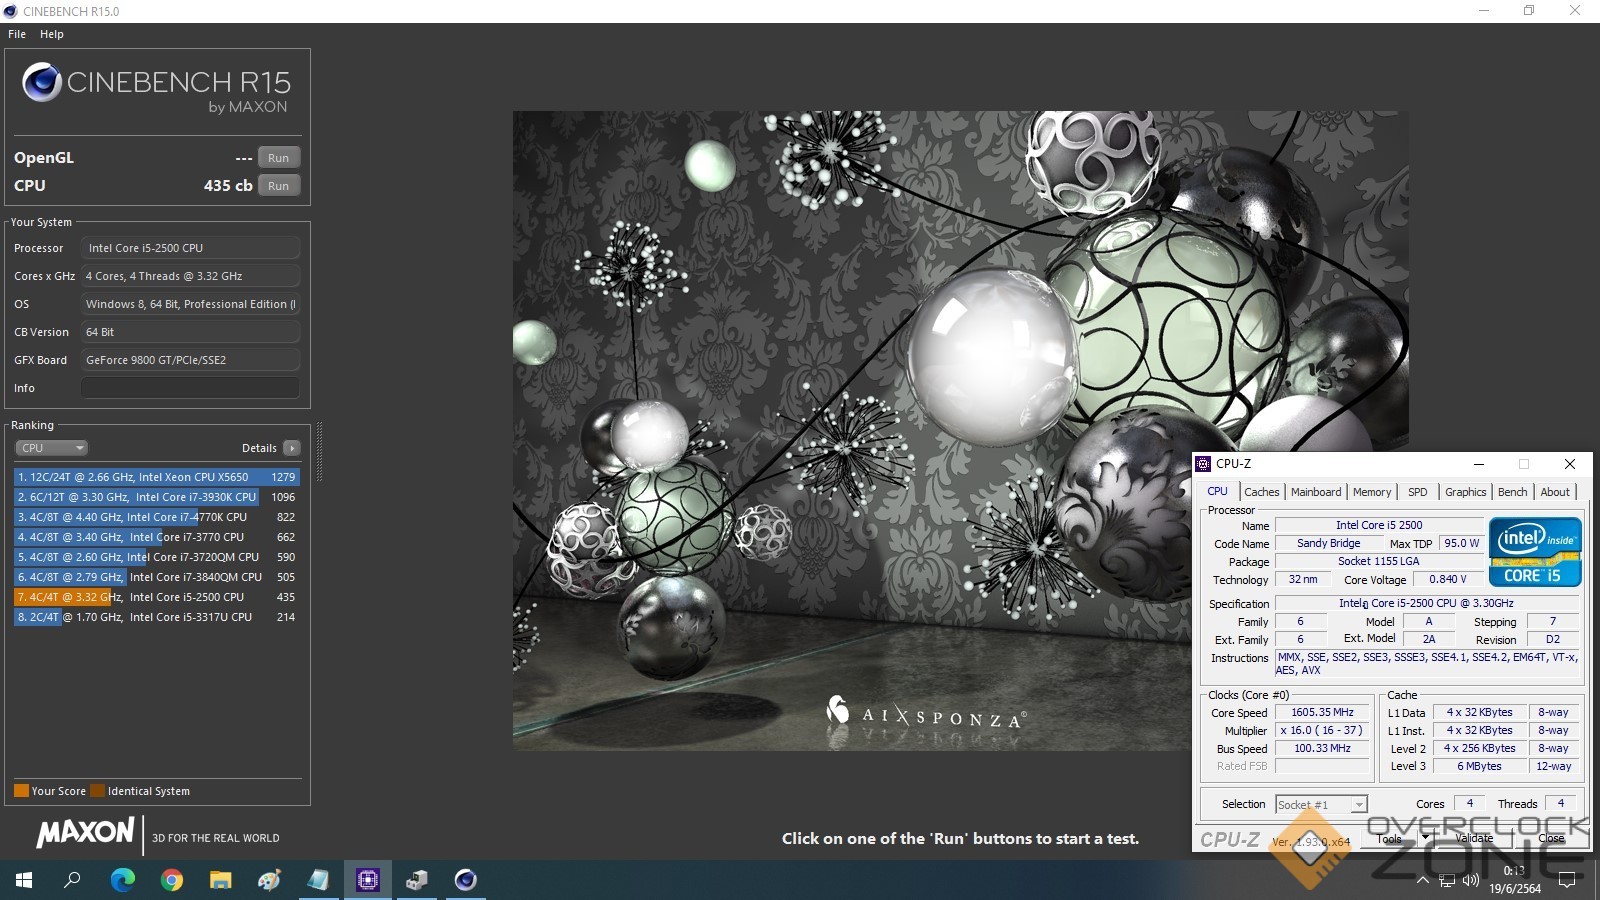Image resolution: width=1600 pixels, height=900 pixels.
Task: Open CPU-Z from the taskbar
Action: point(368,880)
